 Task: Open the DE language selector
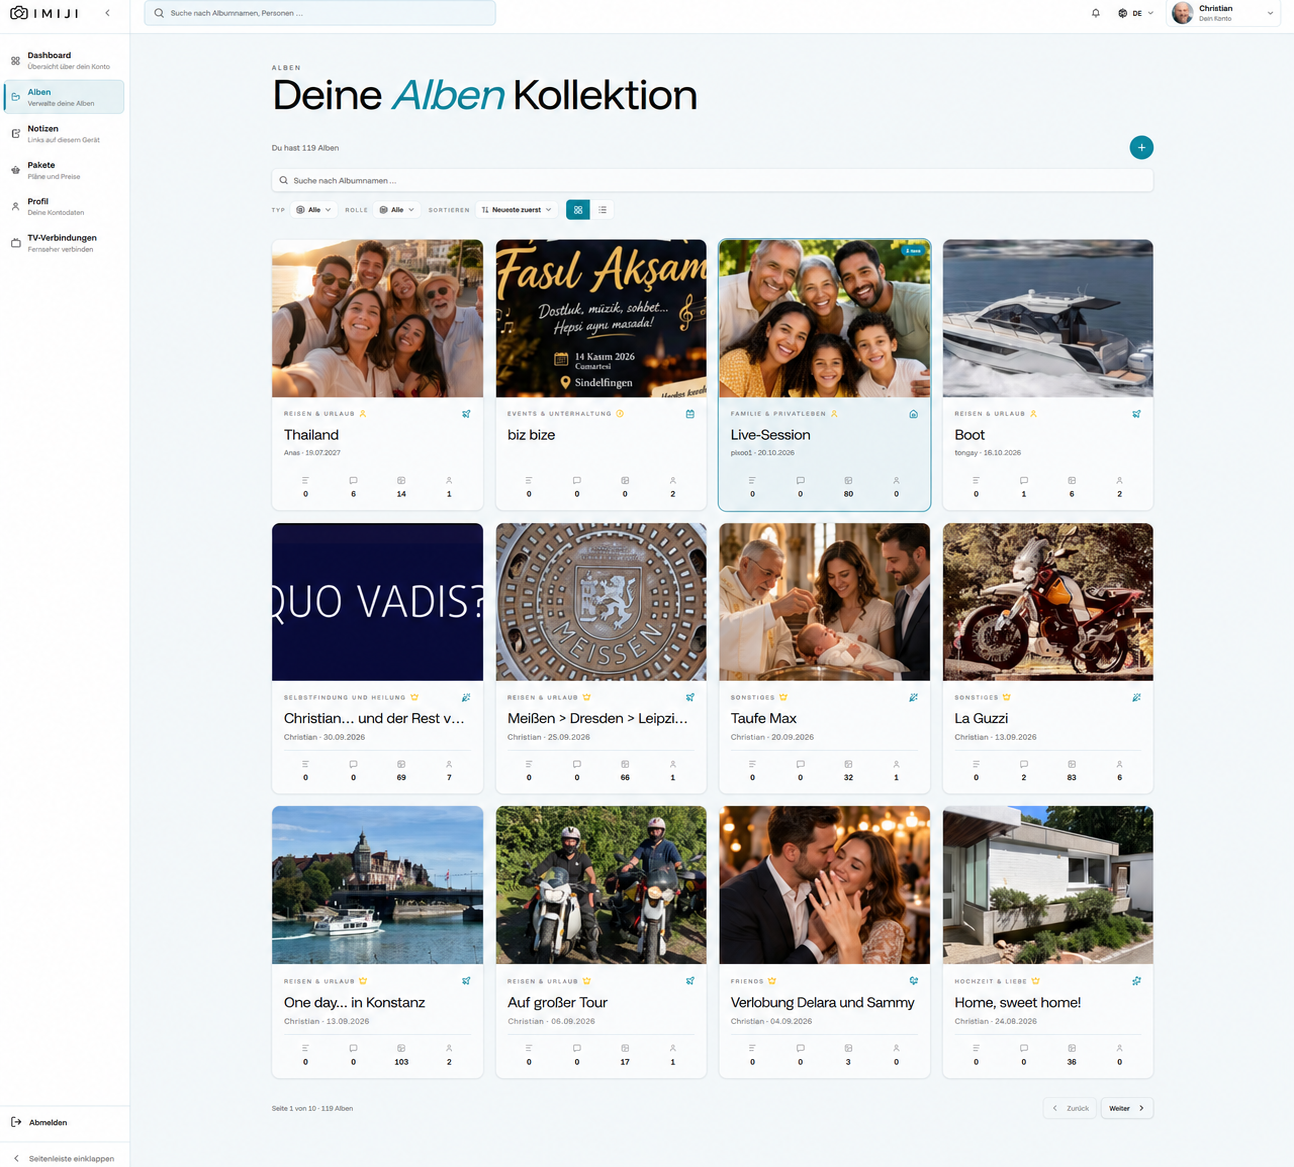tap(1136, 13)
